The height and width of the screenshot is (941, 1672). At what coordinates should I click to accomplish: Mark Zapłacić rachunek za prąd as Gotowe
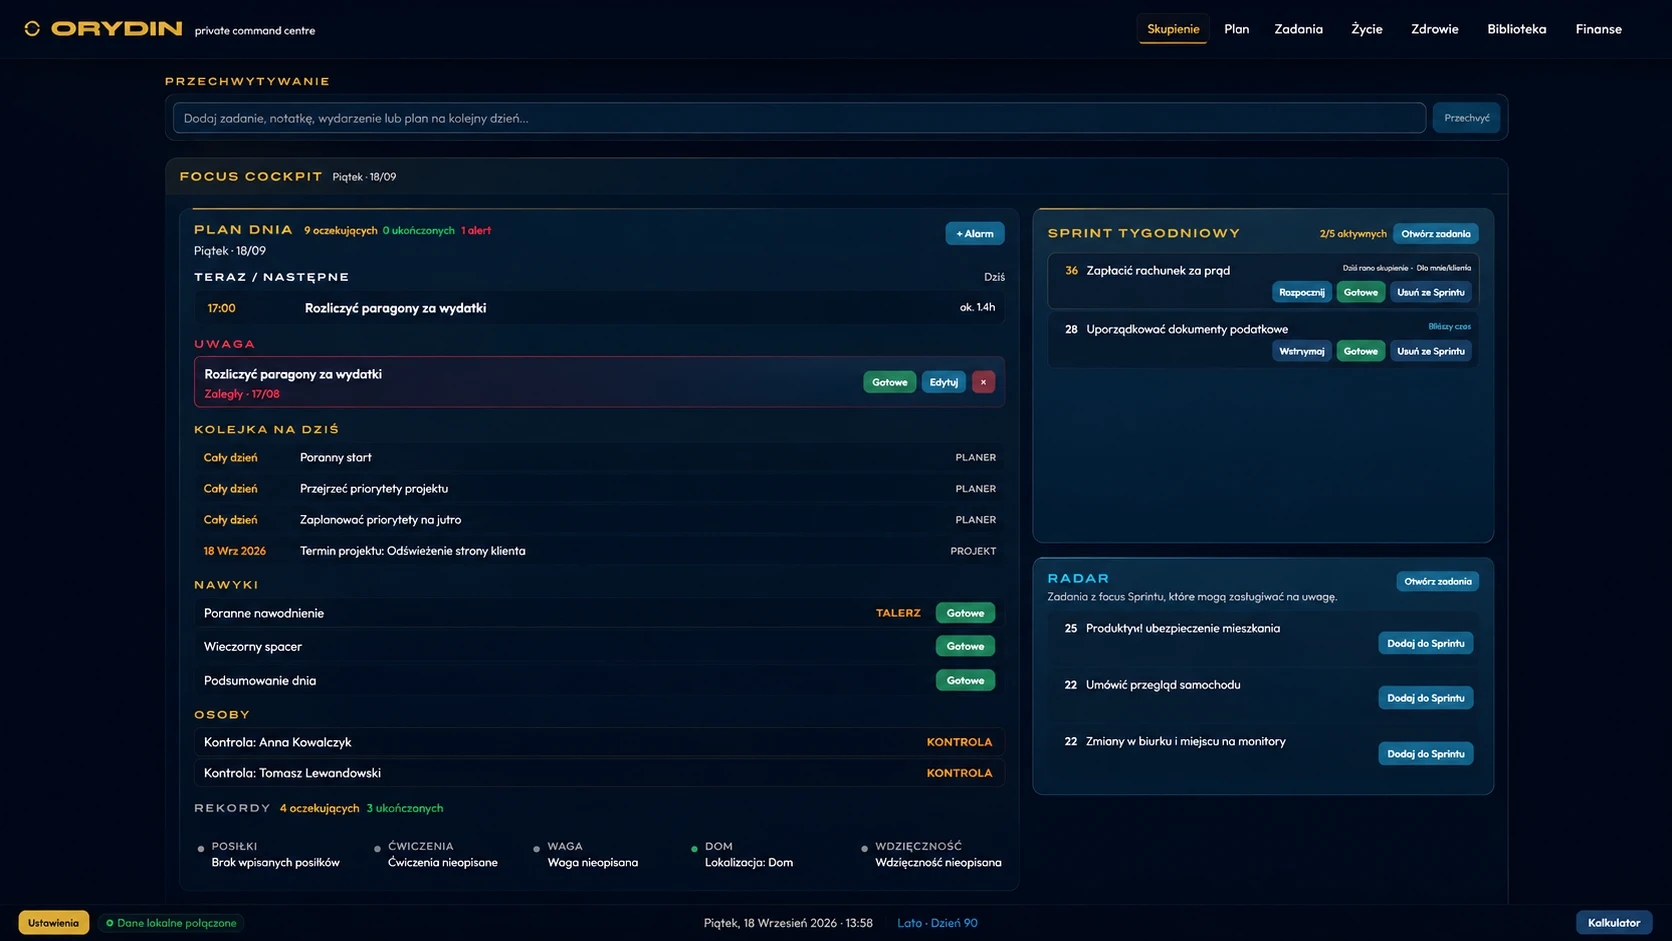click(x=1360, y=292)
